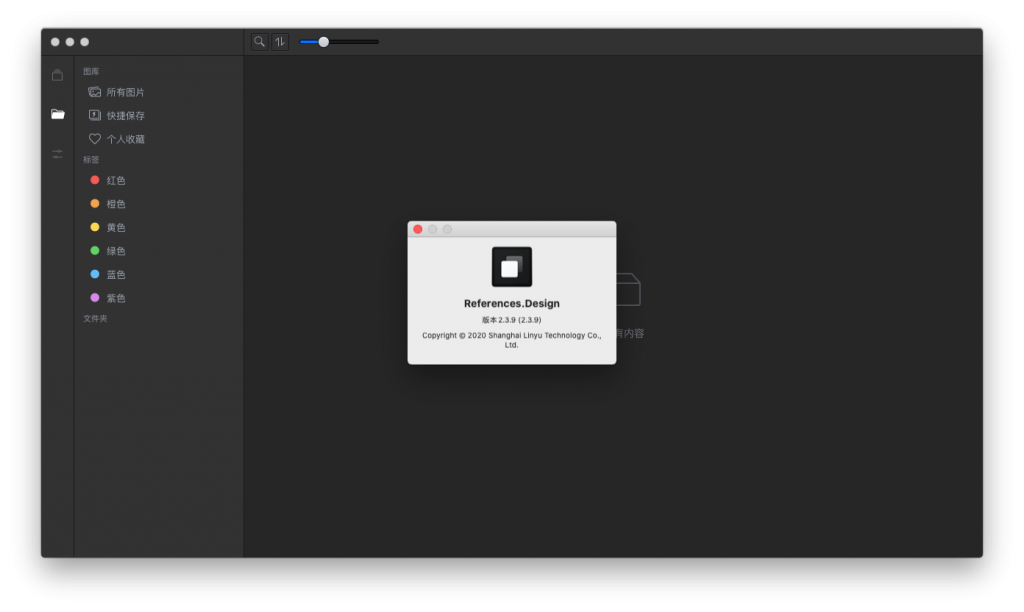Viewport: 1024px width, 612px height.
Task: Click the 快捷保存 quick save icon
Action: 95,115
